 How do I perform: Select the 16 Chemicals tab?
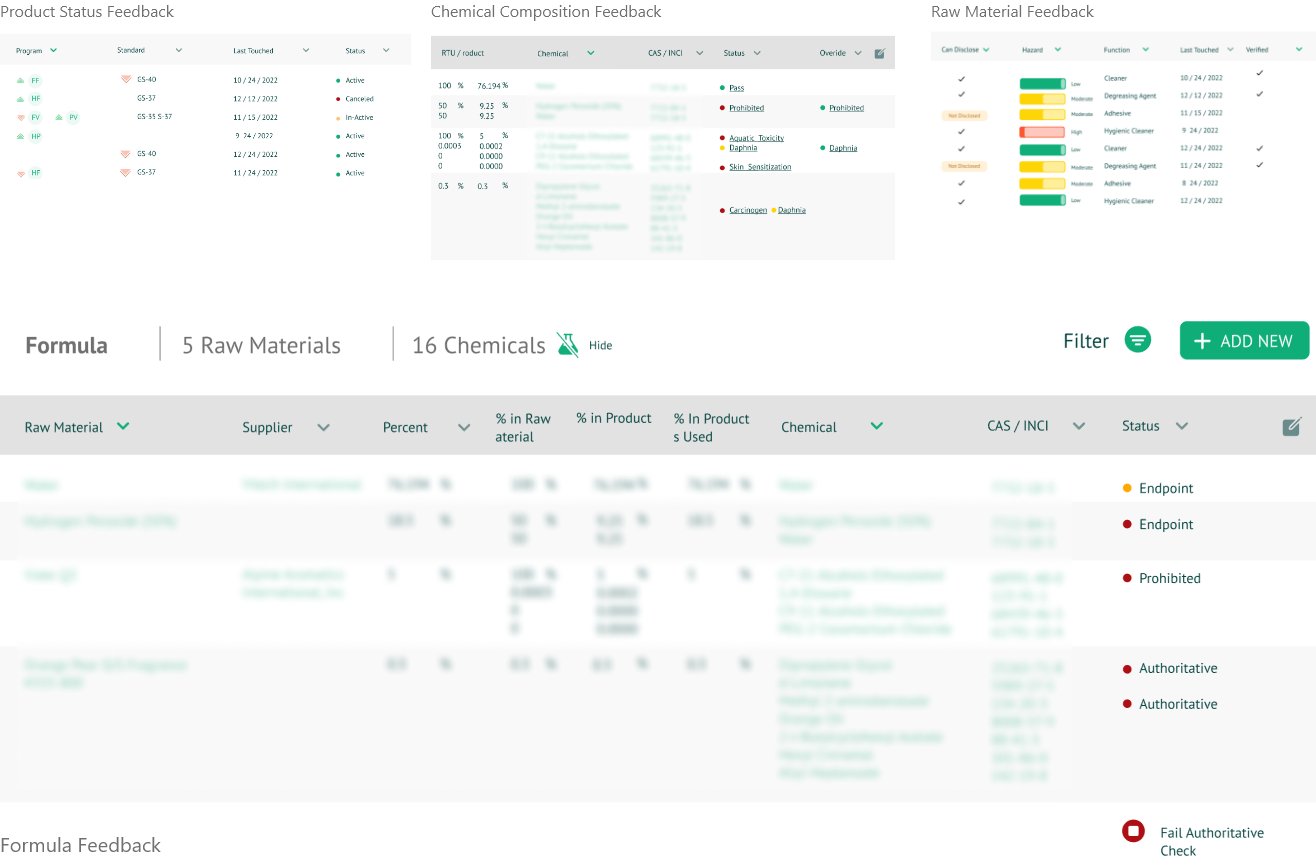(478, 346)
